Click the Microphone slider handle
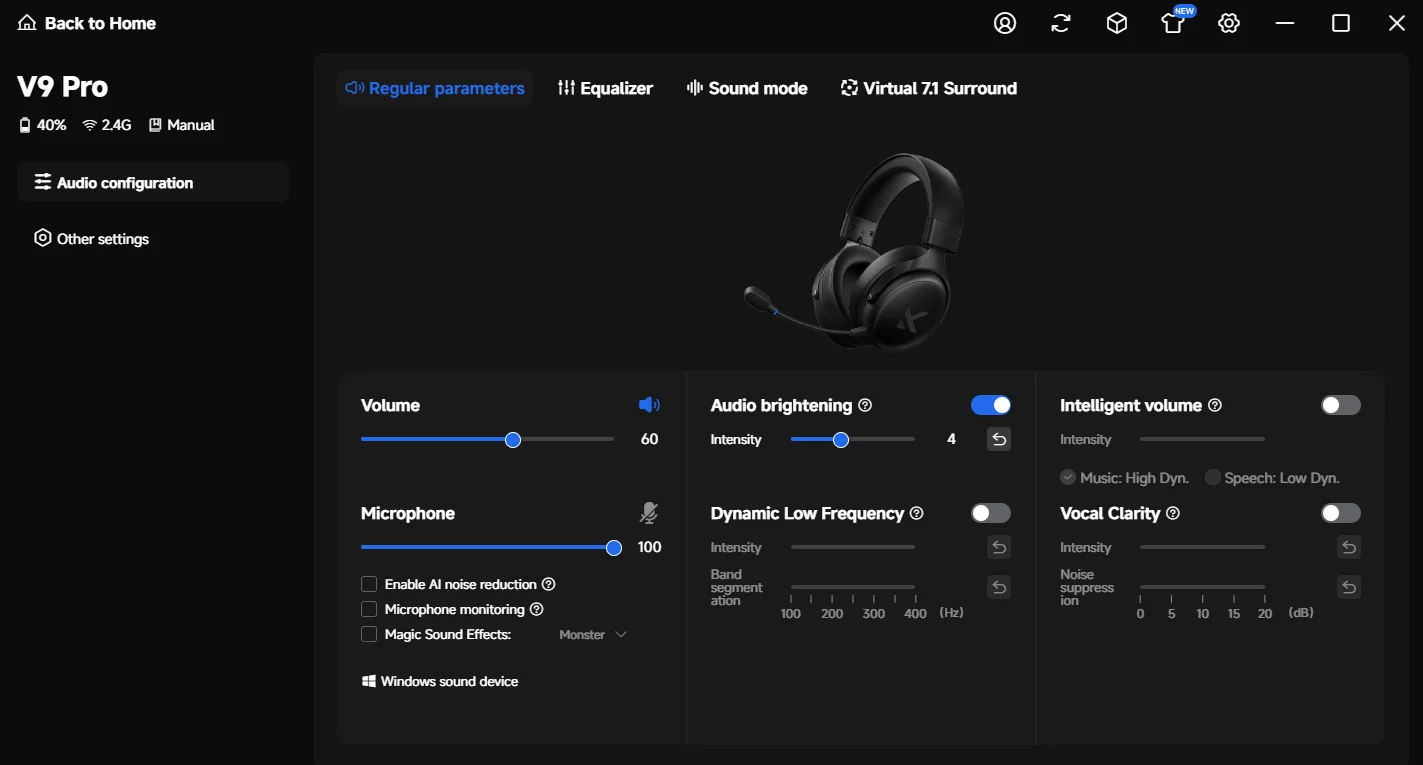This screenshot has width=1423, height=765. (x=614, y=547)
